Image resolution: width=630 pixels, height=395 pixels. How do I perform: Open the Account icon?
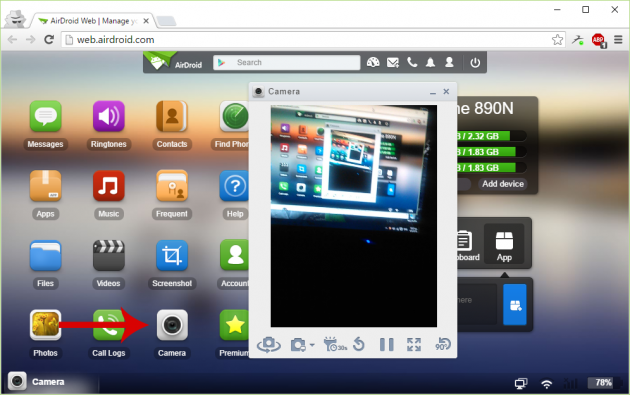click(x=234, y=256)
